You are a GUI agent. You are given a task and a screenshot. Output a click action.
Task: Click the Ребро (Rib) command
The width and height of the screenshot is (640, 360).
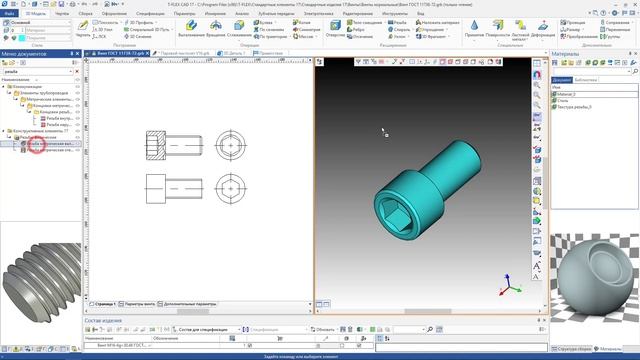coord(355,29)
